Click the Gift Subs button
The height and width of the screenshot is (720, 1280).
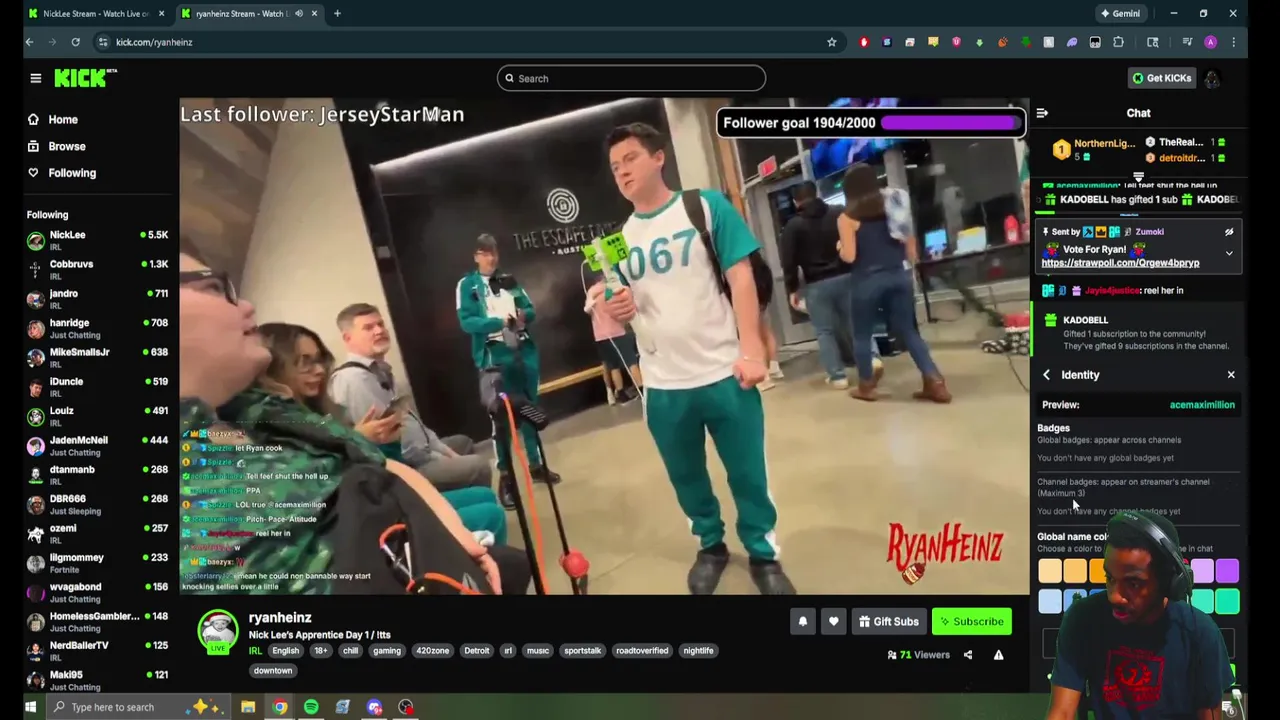[888, 622]
